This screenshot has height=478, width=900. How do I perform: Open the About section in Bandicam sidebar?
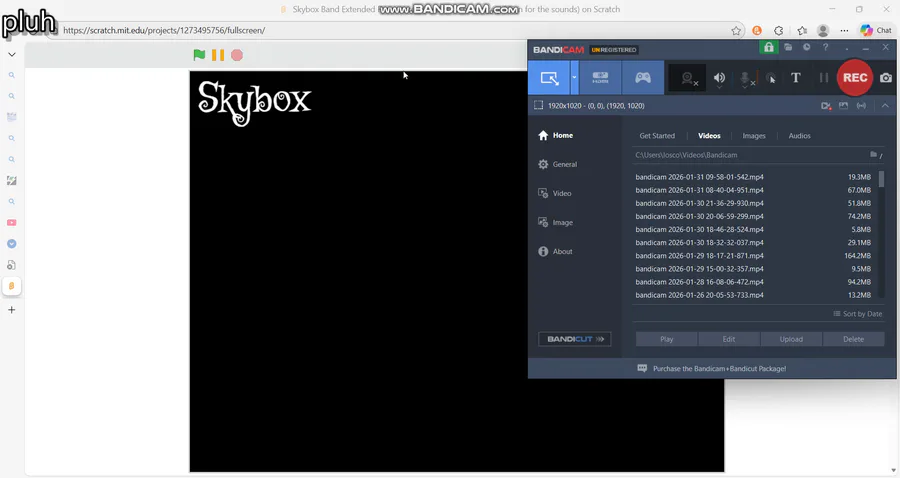click(x=555, y=251)
